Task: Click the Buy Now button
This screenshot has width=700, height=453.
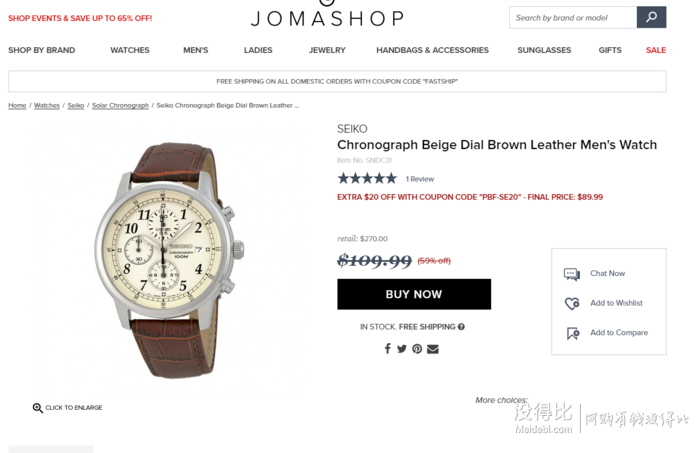Action: 414,294
